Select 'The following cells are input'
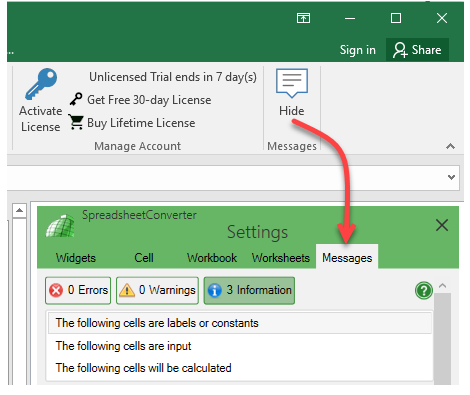Image resolution: width=470 pixels, height=395 pixels. [240, 346]
